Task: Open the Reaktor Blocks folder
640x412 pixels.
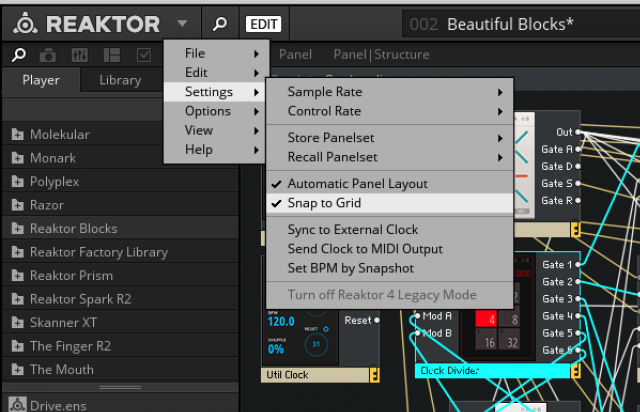Action: pyautogui.click(x=73, y=228)
